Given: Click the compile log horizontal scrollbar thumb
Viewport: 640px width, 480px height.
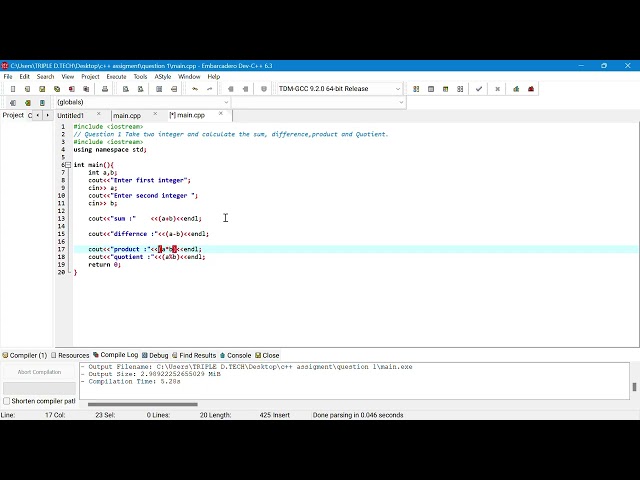Looking at the screenshot, I should 143,404.
